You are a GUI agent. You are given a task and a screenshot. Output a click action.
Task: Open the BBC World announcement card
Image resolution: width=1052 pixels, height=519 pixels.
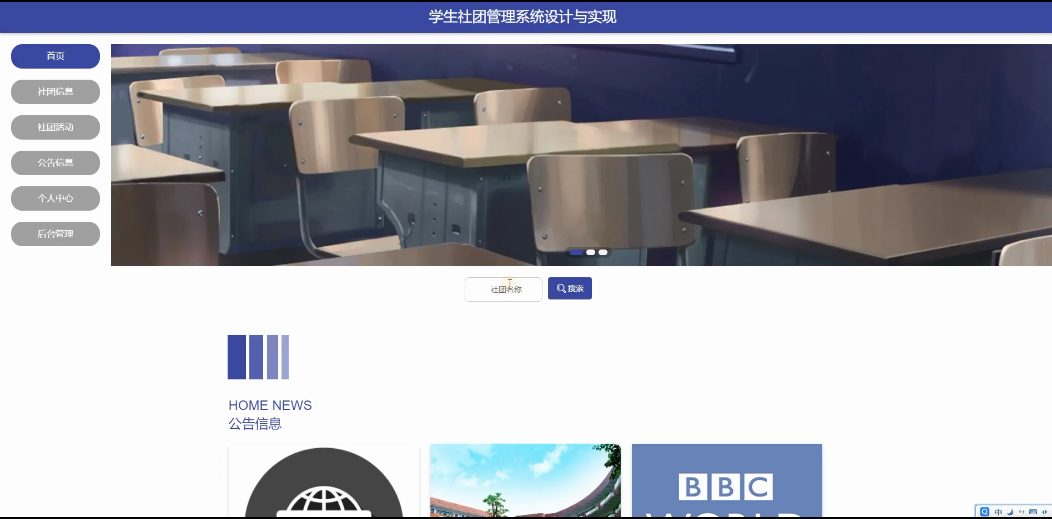pos(727,480)
